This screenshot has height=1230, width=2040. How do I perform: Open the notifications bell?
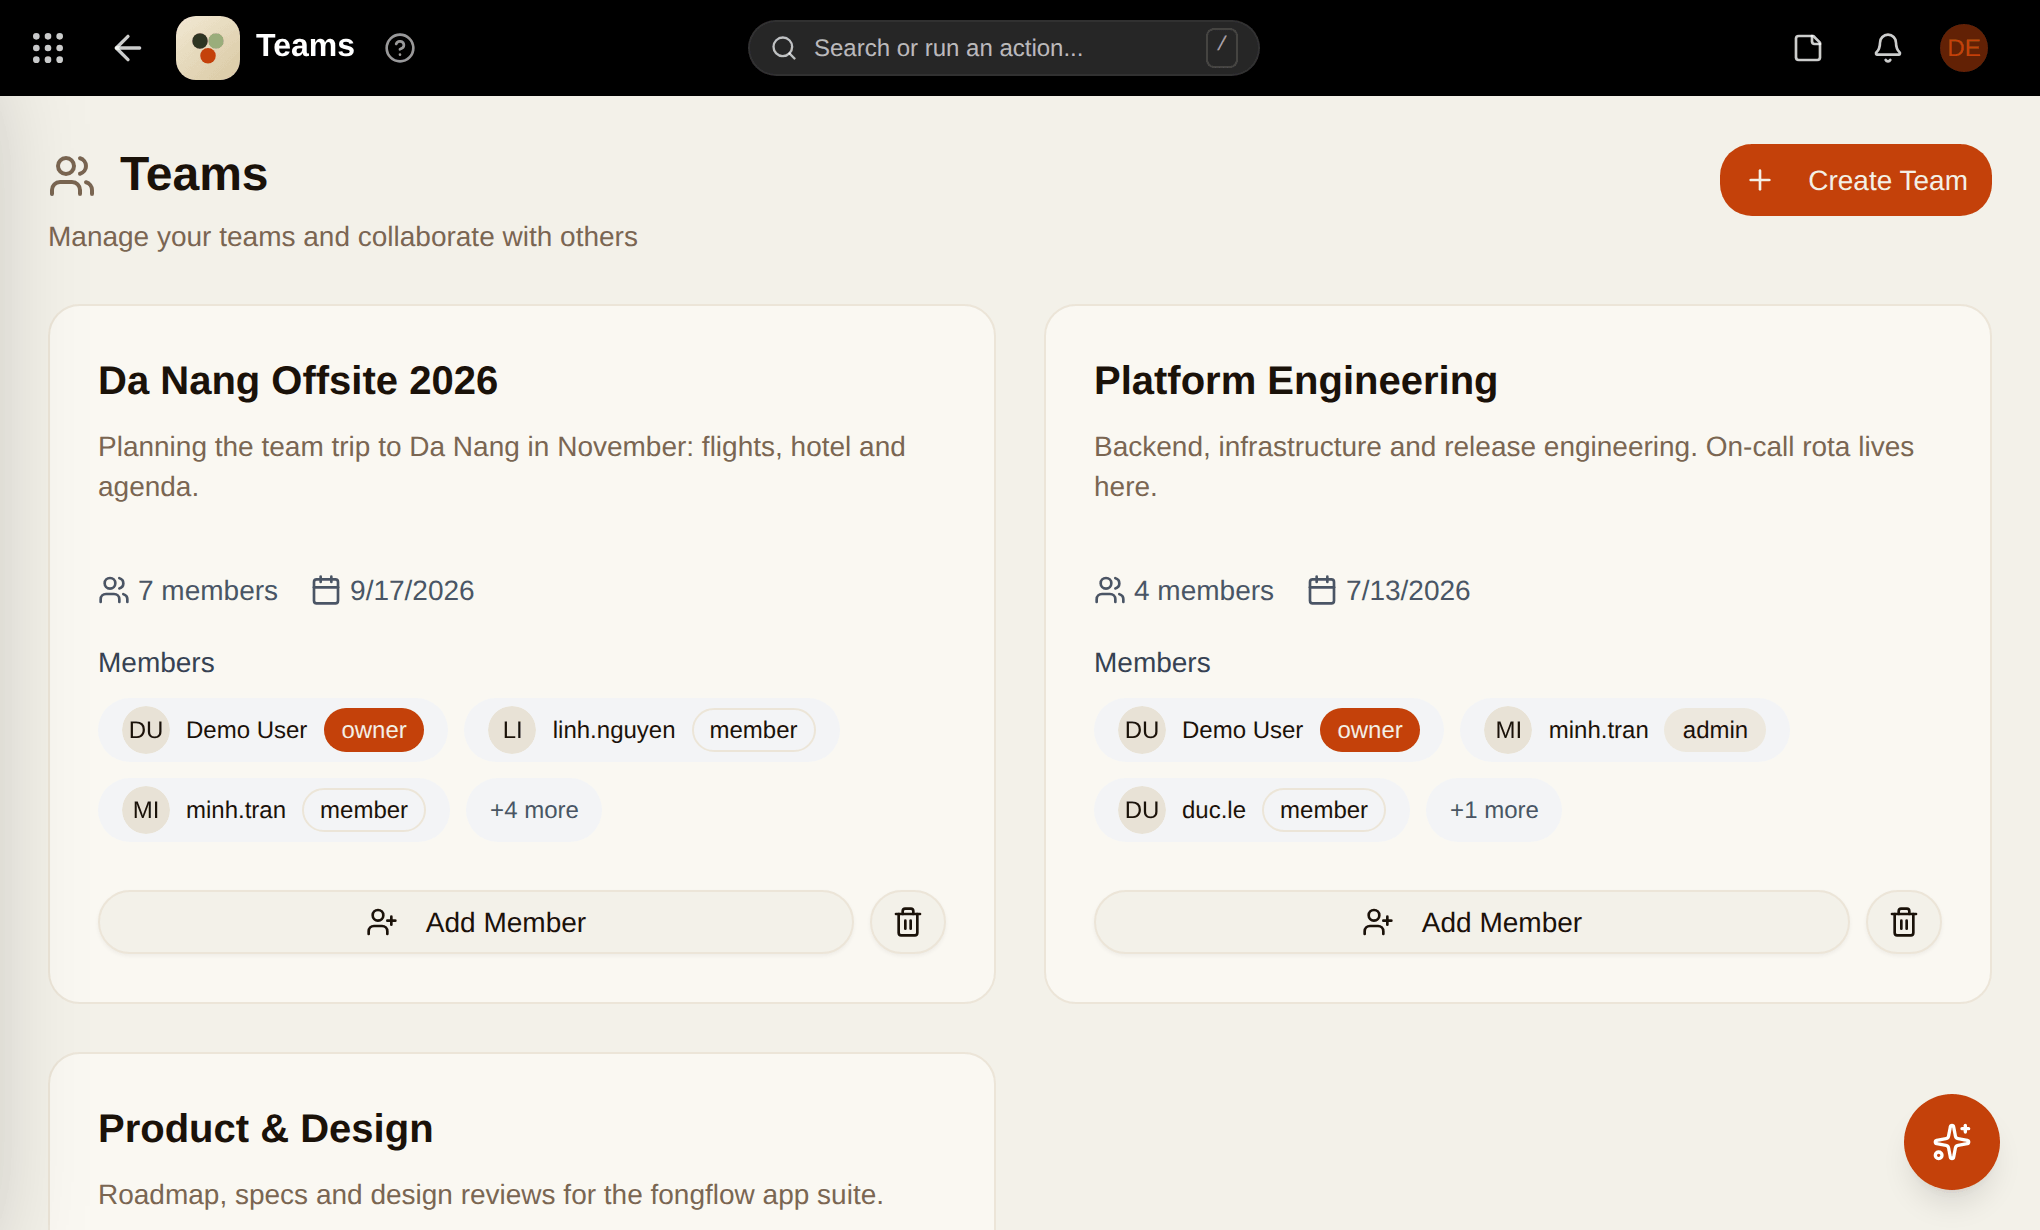pyautogui.click(x=1888, y=48)
